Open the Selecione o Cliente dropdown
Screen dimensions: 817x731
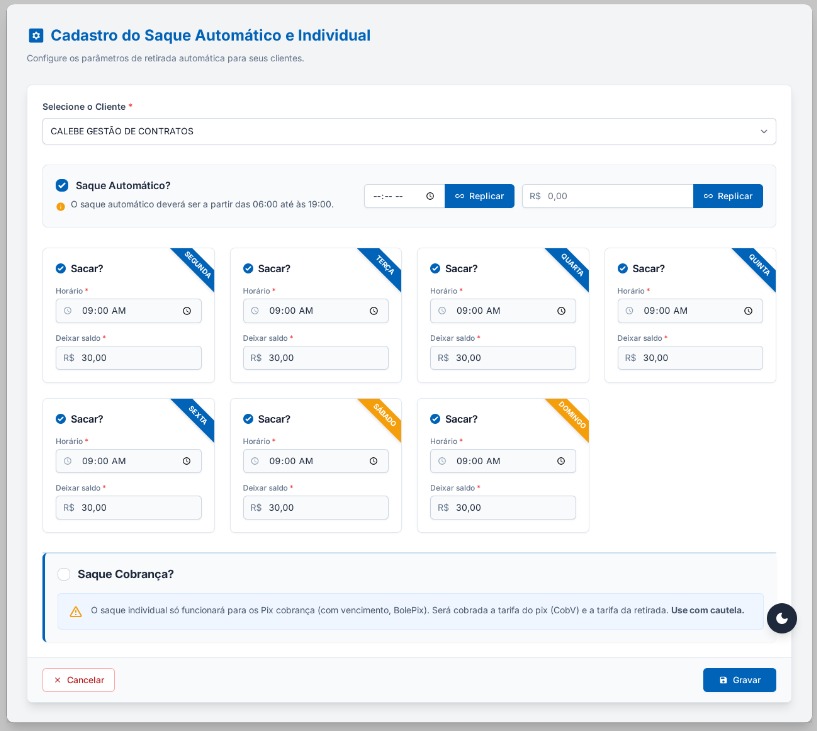coord(400,131)
